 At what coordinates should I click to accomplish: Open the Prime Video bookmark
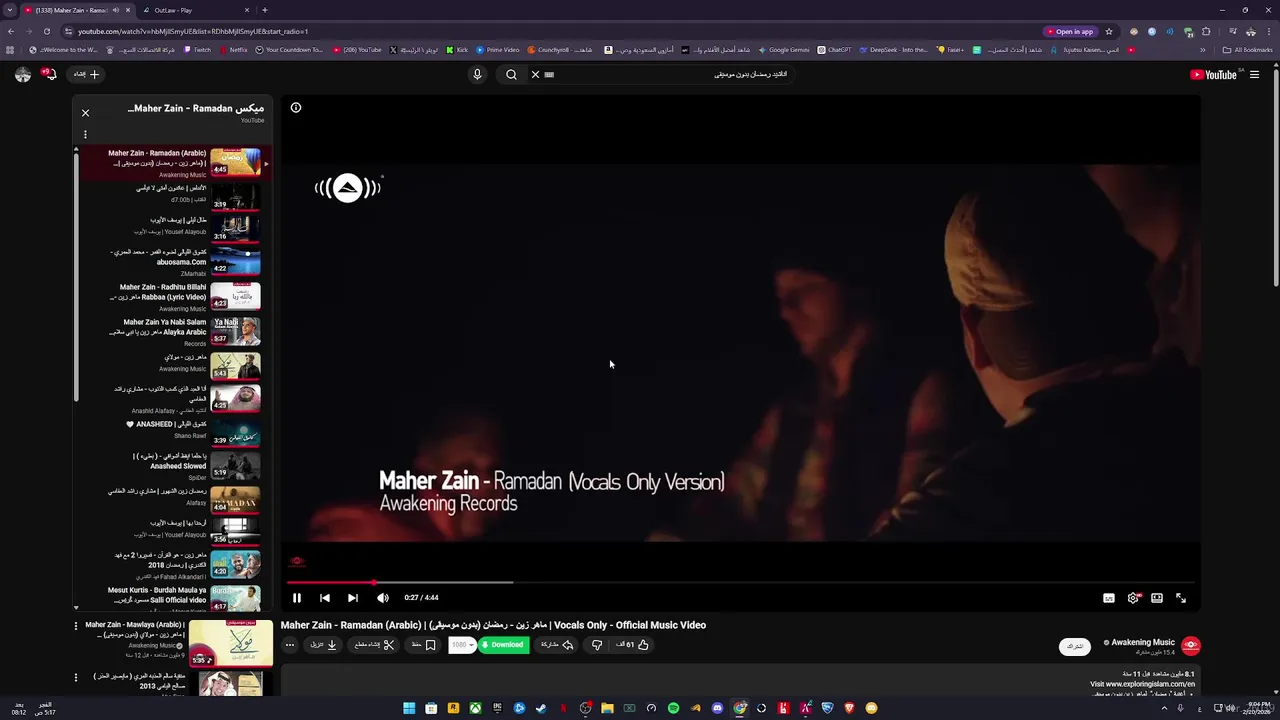(x=498, y=50)
